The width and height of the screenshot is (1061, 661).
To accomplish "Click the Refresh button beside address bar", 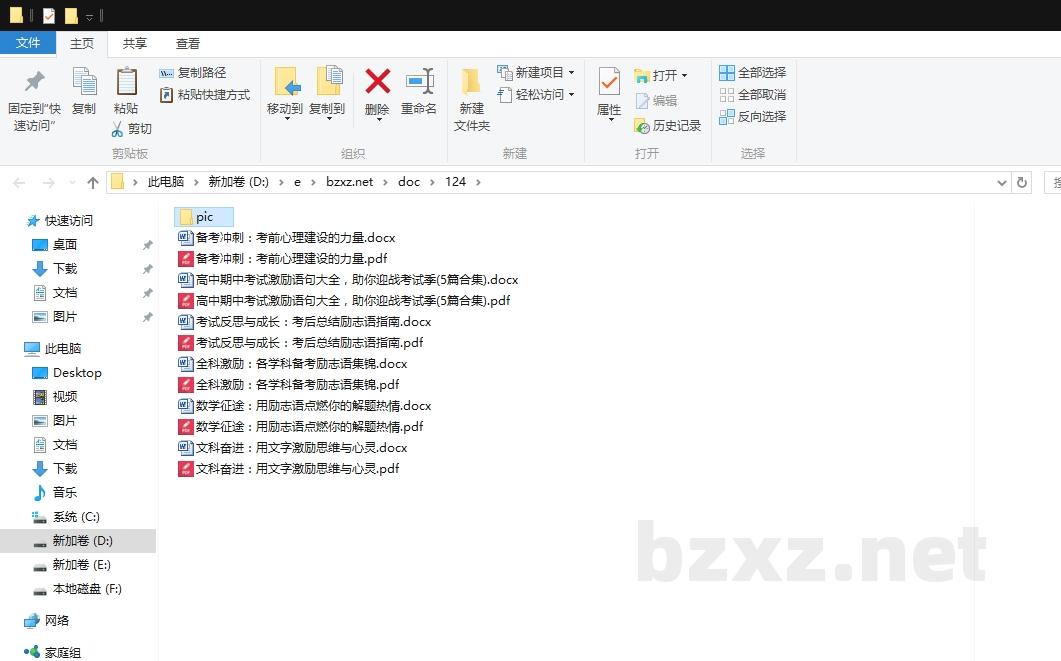I will [1021, 183].
